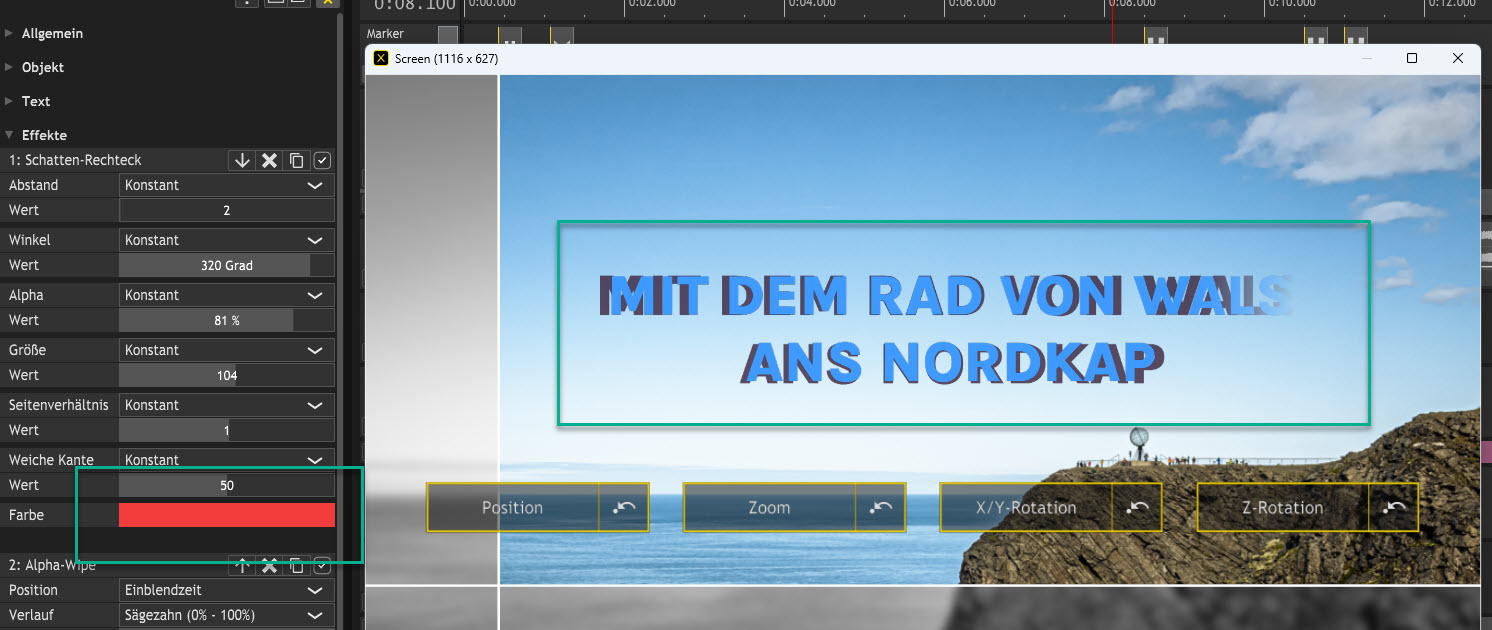Collapse the Effekte section
Viewport: 1492px width, 630px height.
click(9, 135)
